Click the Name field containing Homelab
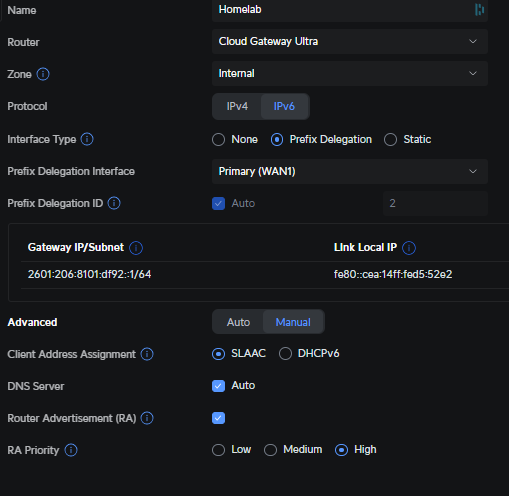Screen dimensions: 509x496 tap(350, 10)
